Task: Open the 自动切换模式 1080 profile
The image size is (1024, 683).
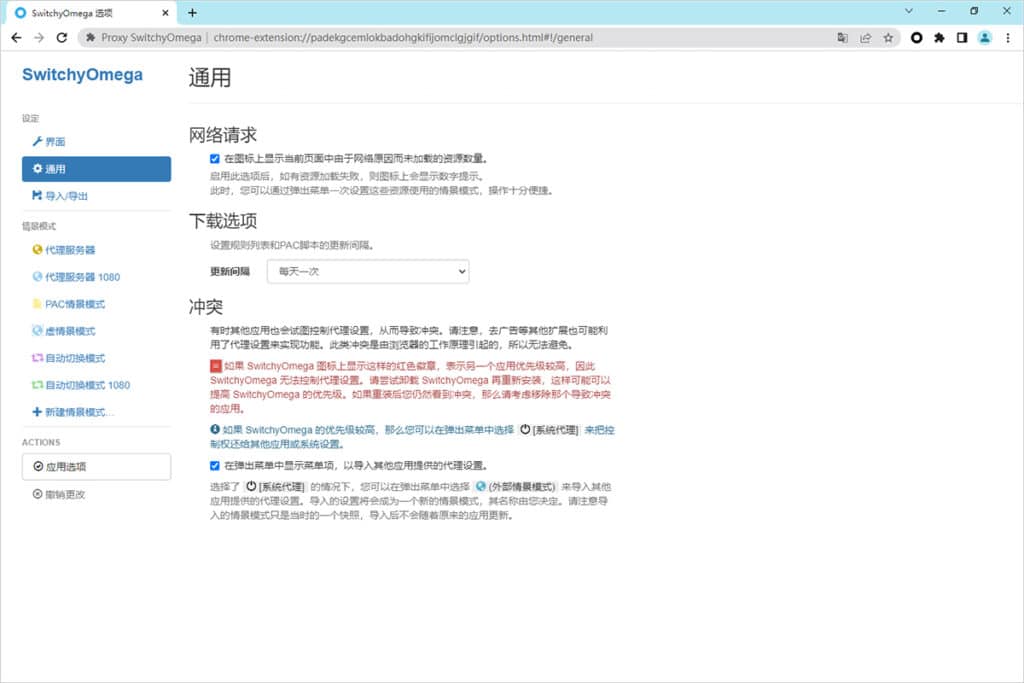Action: coord(96,385)
